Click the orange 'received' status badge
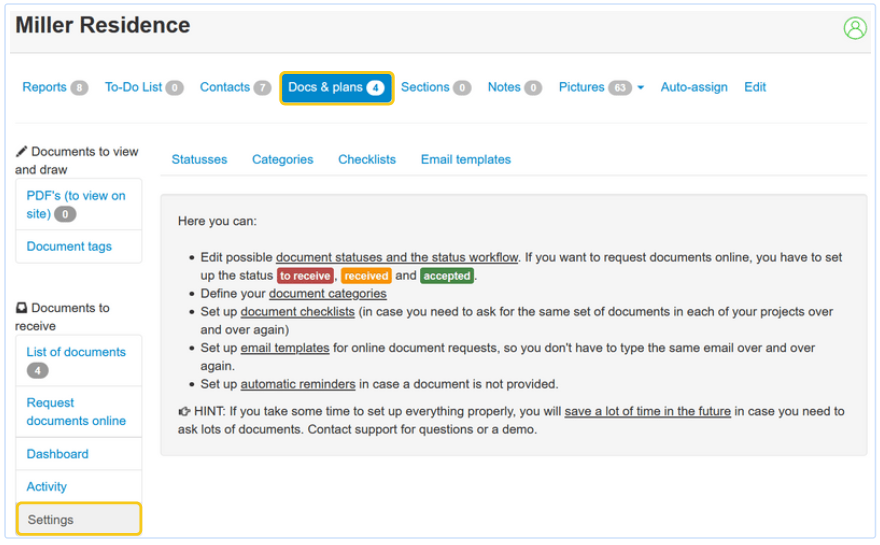The width and height of the screenshot is (880, 545). tap(366, 276)
